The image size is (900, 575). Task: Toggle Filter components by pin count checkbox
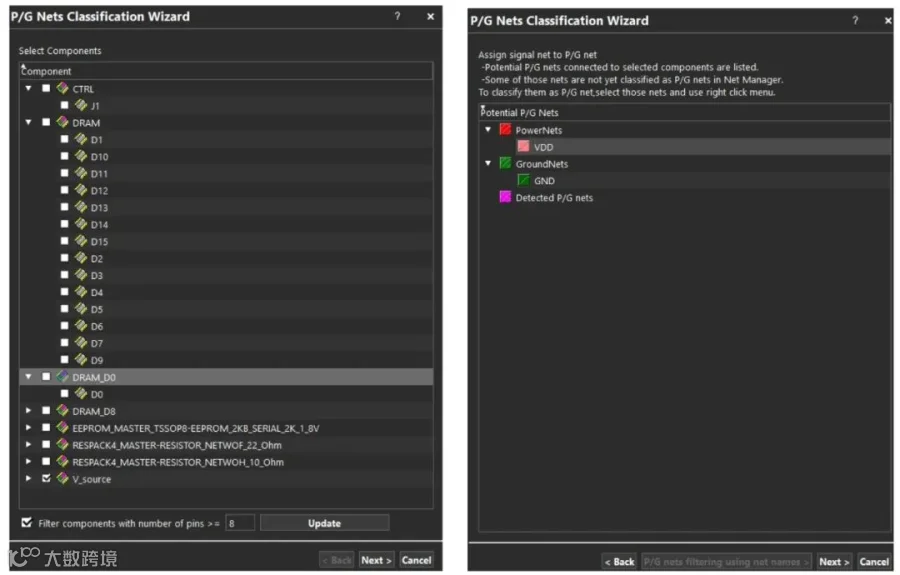click(x=26, y=522)
